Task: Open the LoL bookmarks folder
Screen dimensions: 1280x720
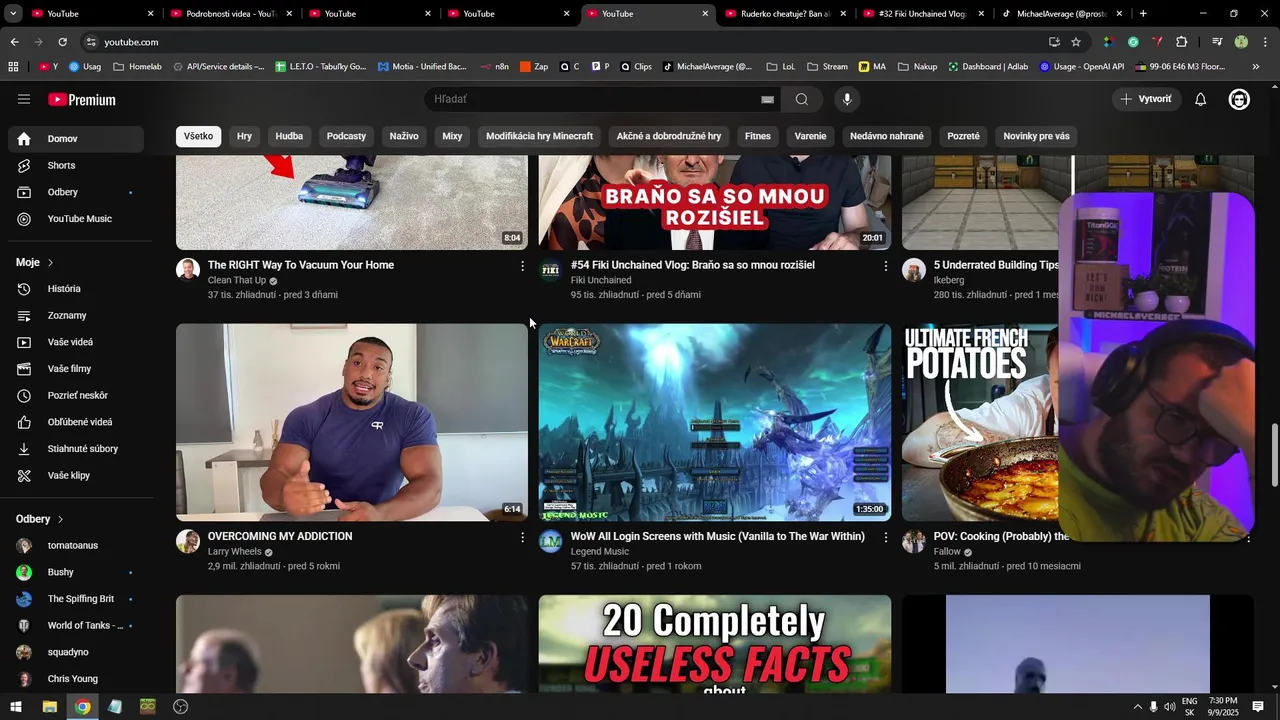Action: (x=780, y=67)
